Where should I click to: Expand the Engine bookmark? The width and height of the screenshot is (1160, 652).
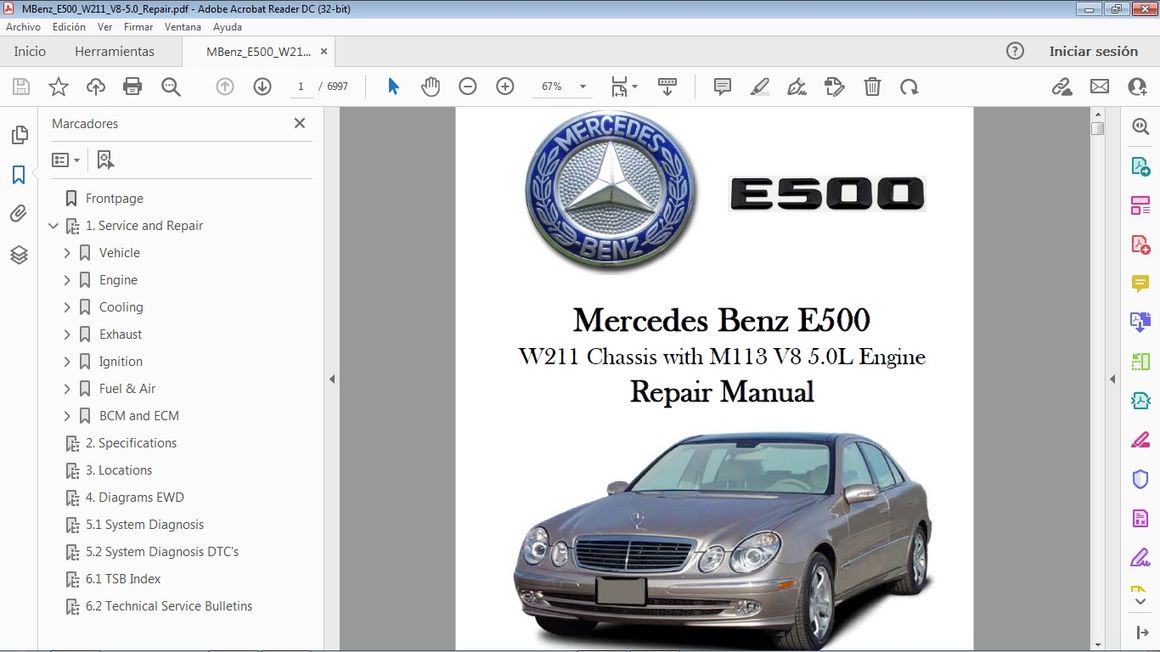coord(67,280)
